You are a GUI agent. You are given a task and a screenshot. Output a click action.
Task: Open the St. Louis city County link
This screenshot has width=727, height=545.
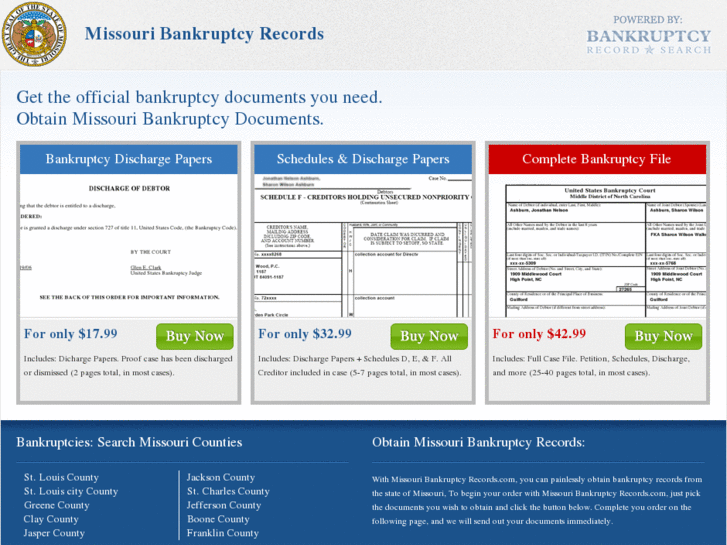coord(71,491)
